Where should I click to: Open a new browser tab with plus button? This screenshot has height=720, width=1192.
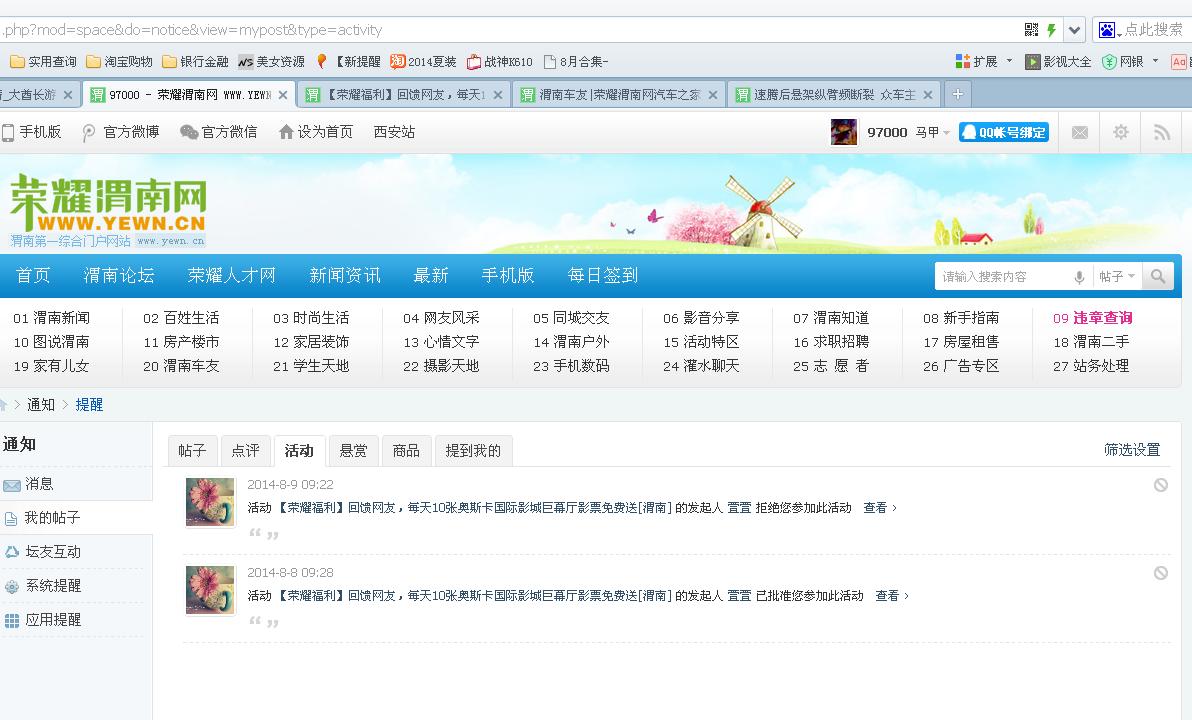tap(957, 94)
